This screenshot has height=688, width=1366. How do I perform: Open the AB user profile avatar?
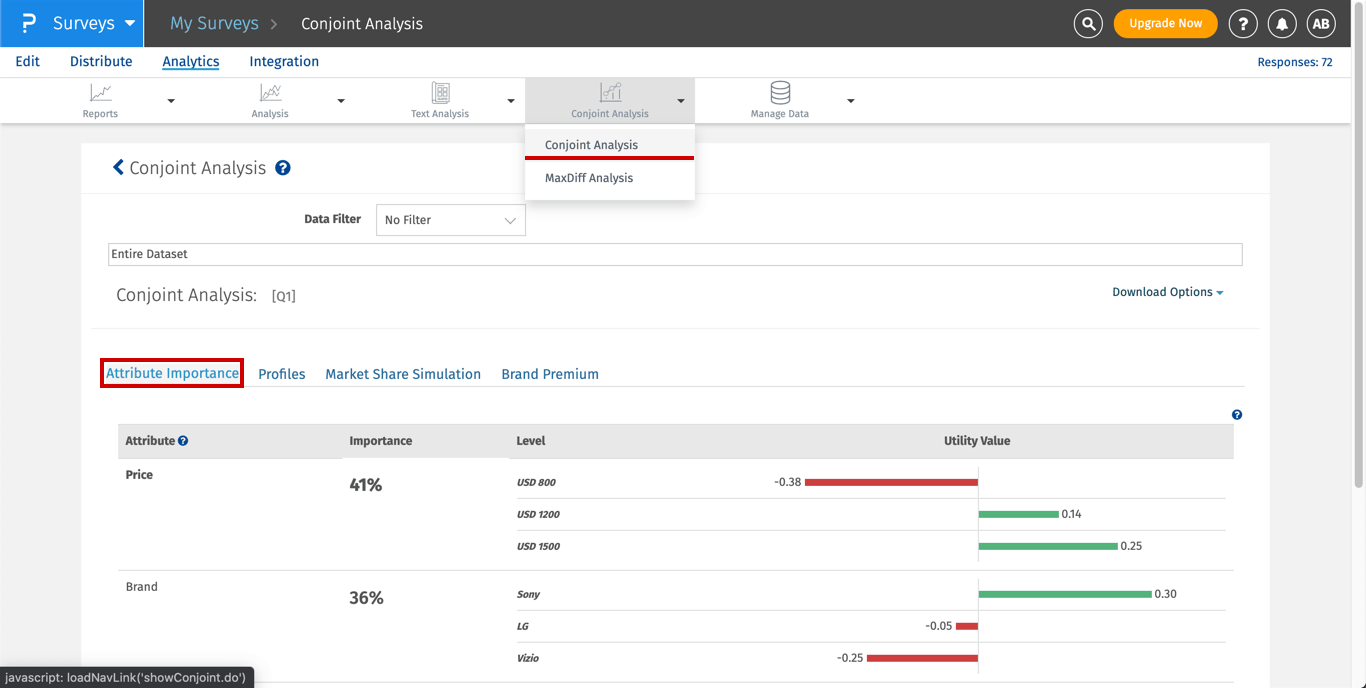pyautogui.click(x=1321, y=23)
